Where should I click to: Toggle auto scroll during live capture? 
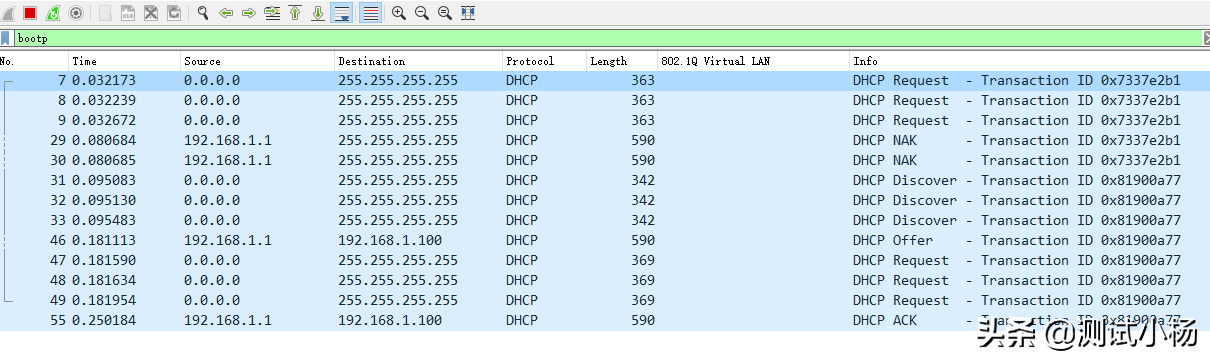tap(342, 13)
